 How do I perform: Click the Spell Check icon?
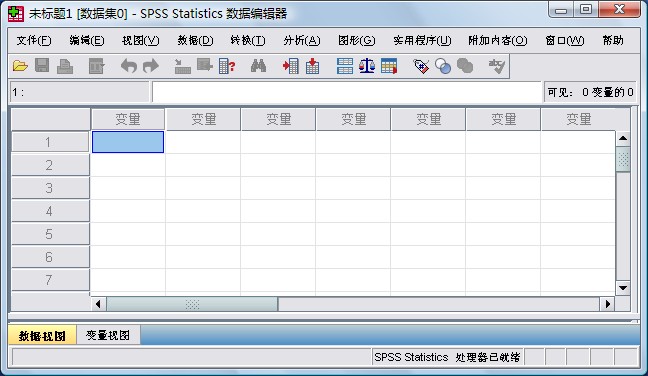[x=497, y=66]
